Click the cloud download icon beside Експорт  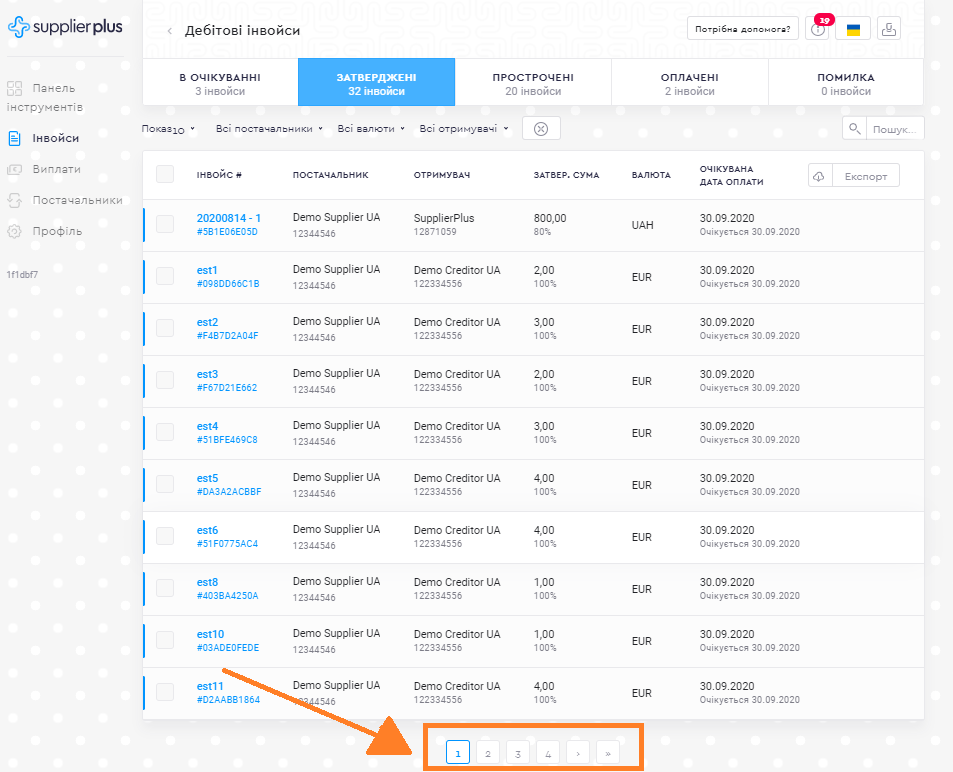tap(819, 175)
